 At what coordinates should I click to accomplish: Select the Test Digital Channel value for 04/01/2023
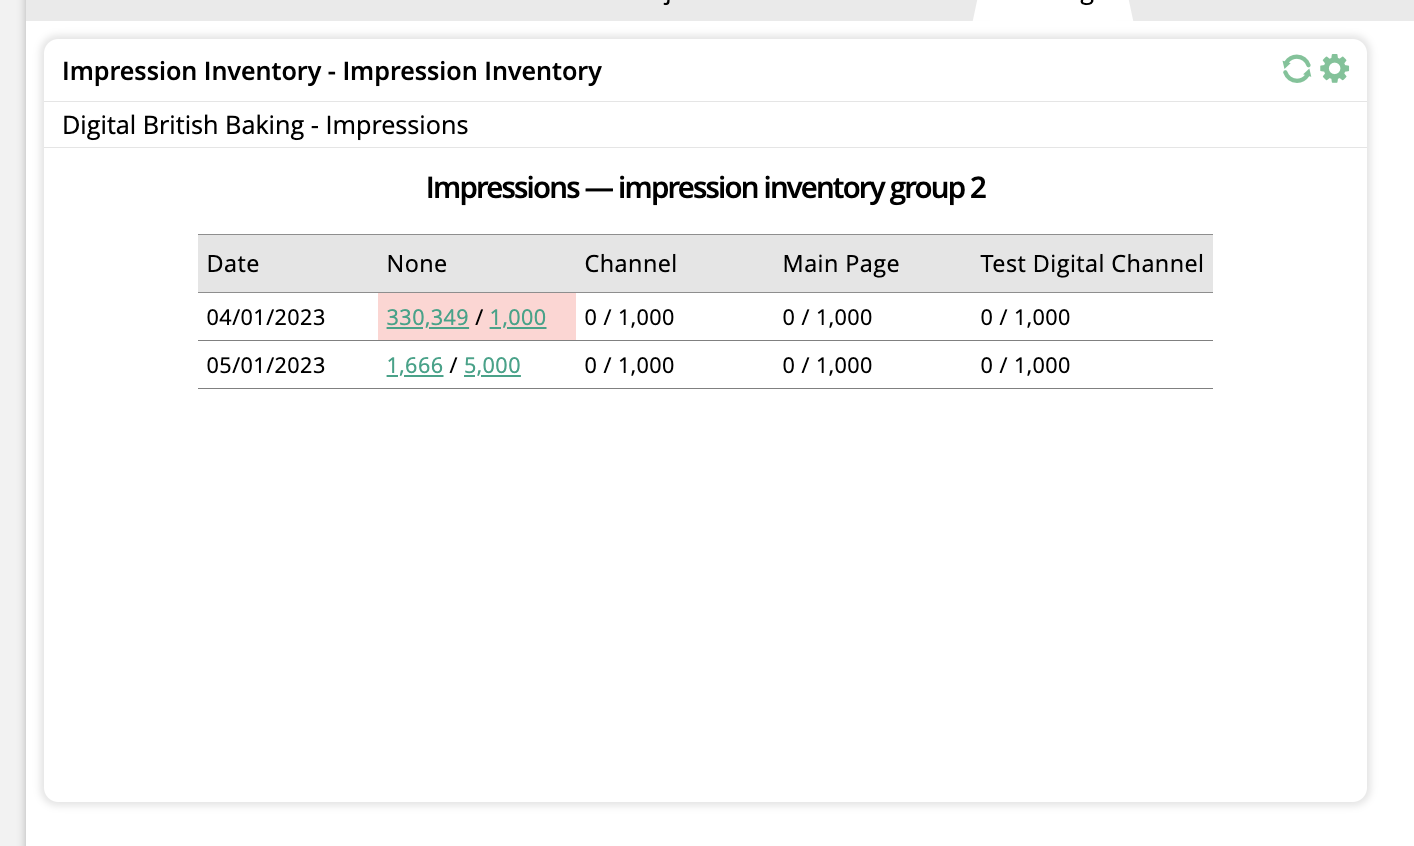click(1025, 317)
